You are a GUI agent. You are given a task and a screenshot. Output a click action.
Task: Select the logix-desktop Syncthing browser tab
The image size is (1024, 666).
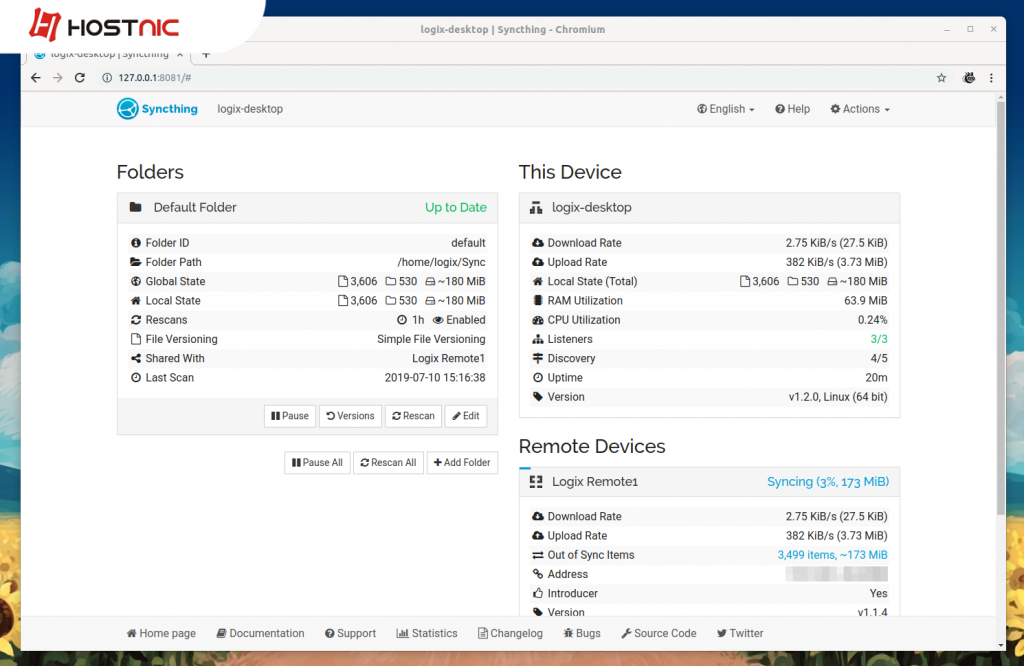point(108,55)
